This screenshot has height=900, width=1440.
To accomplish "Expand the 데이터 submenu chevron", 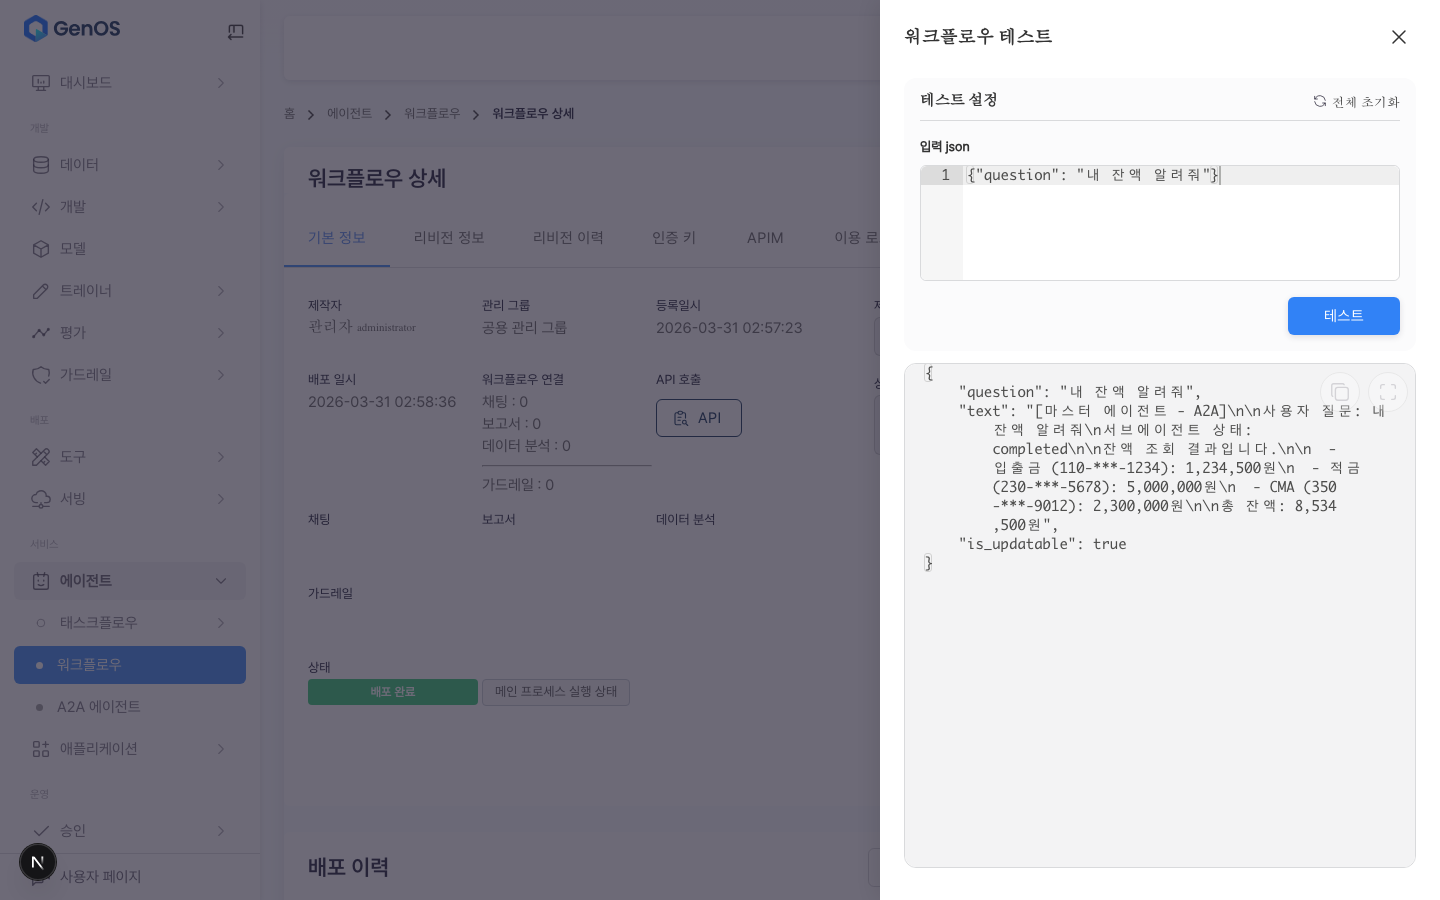I will click(x=221, y=165).
